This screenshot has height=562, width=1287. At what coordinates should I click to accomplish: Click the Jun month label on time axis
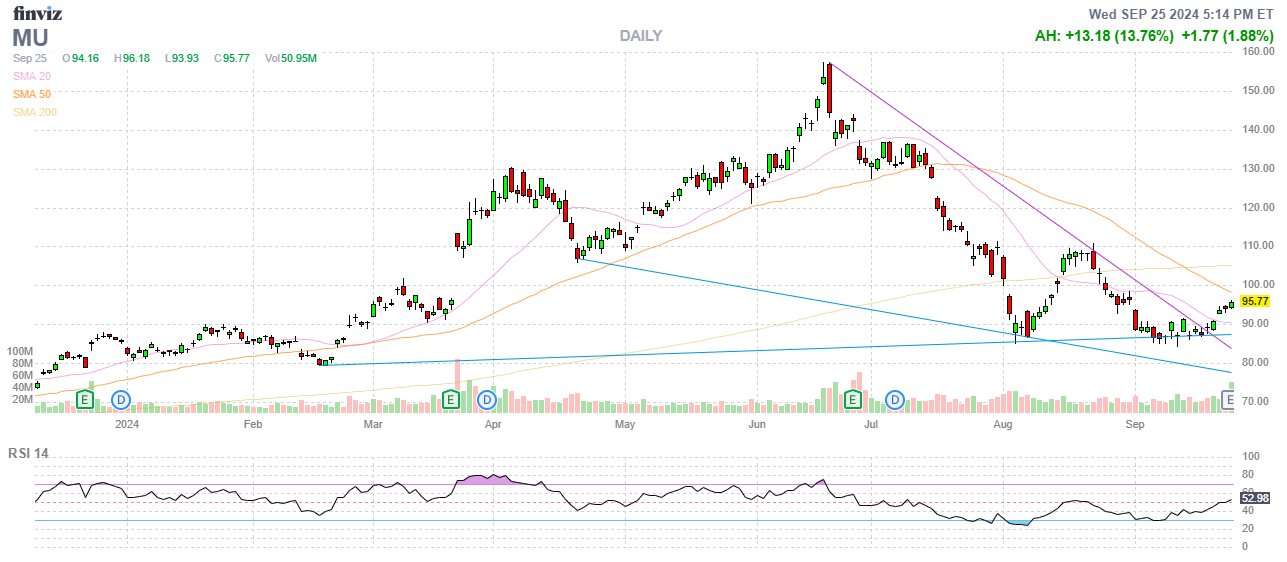[758, 425]
